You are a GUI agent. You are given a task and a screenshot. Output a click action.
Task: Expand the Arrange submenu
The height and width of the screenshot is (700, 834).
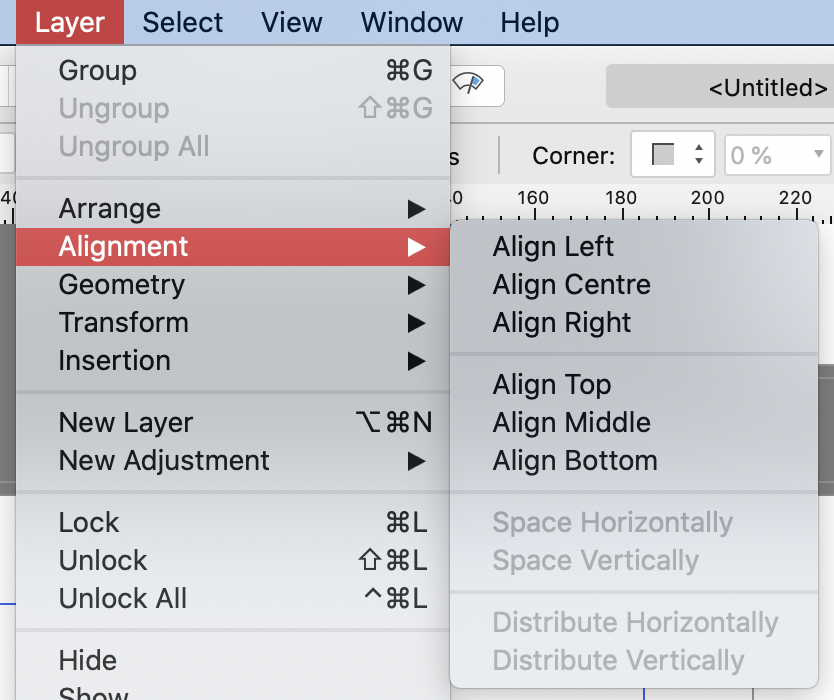coord(110,208)
